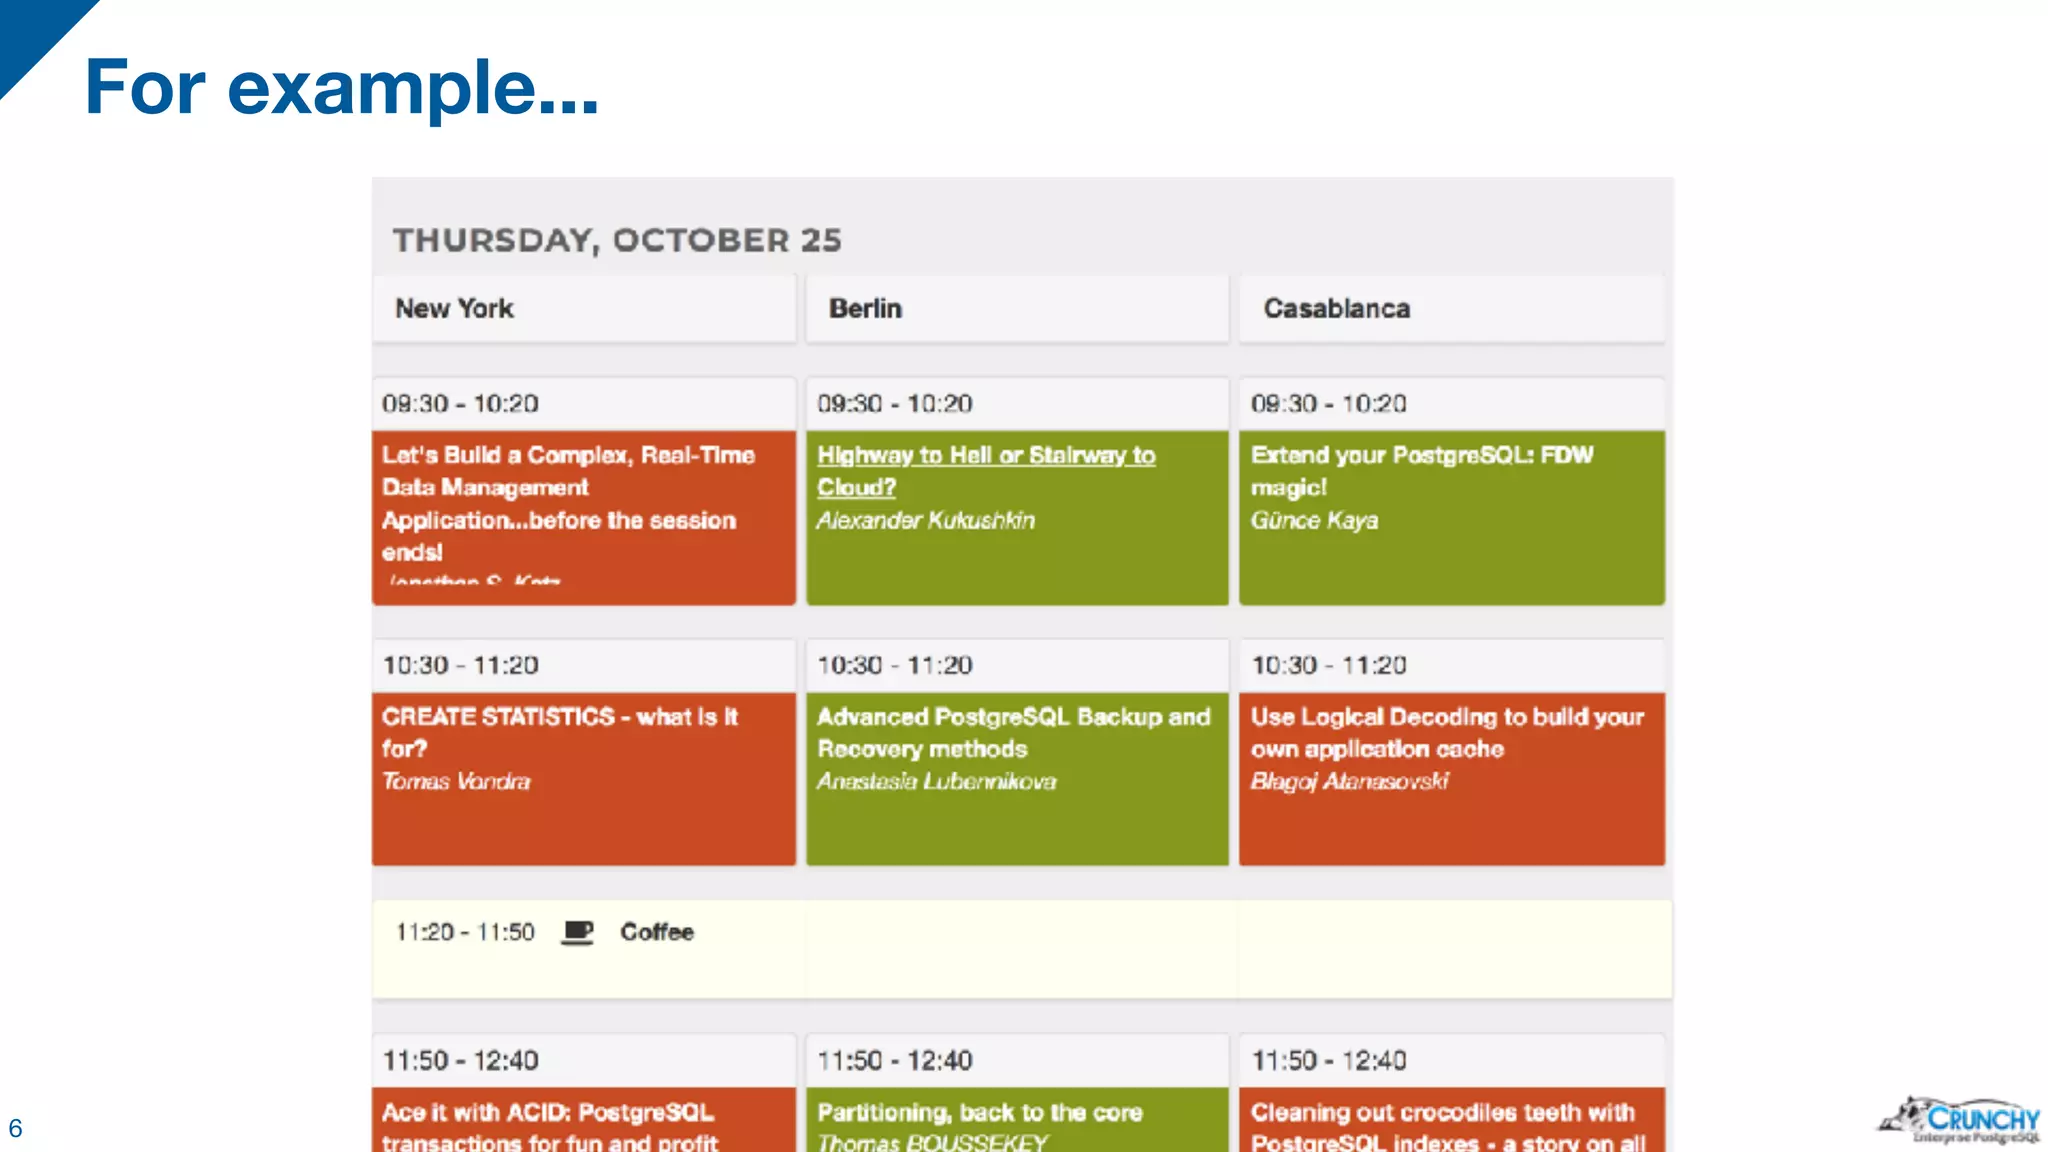Select the Casablanca room header
The width and height of the screenshot is (2048, 1152).
[x=1452, y=309]
